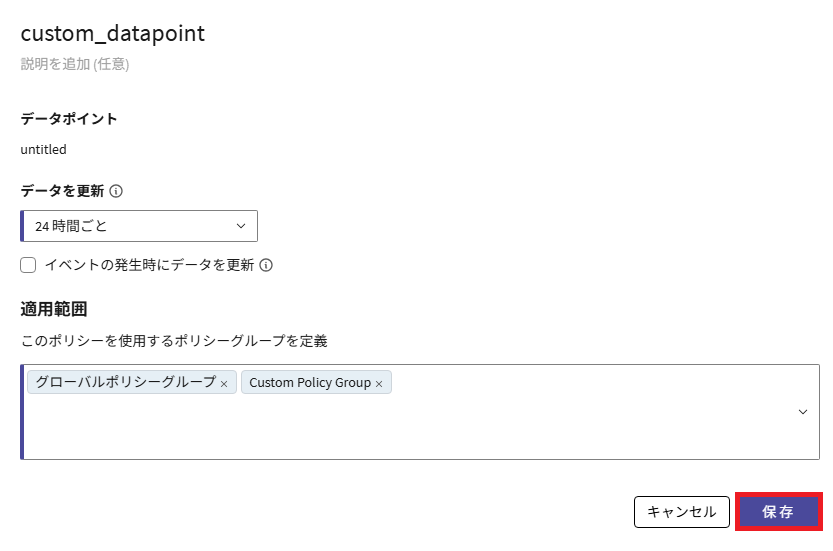
Task: Remove グローバルポリシーグループ tag with its x
Action: [x=224, y=384]
